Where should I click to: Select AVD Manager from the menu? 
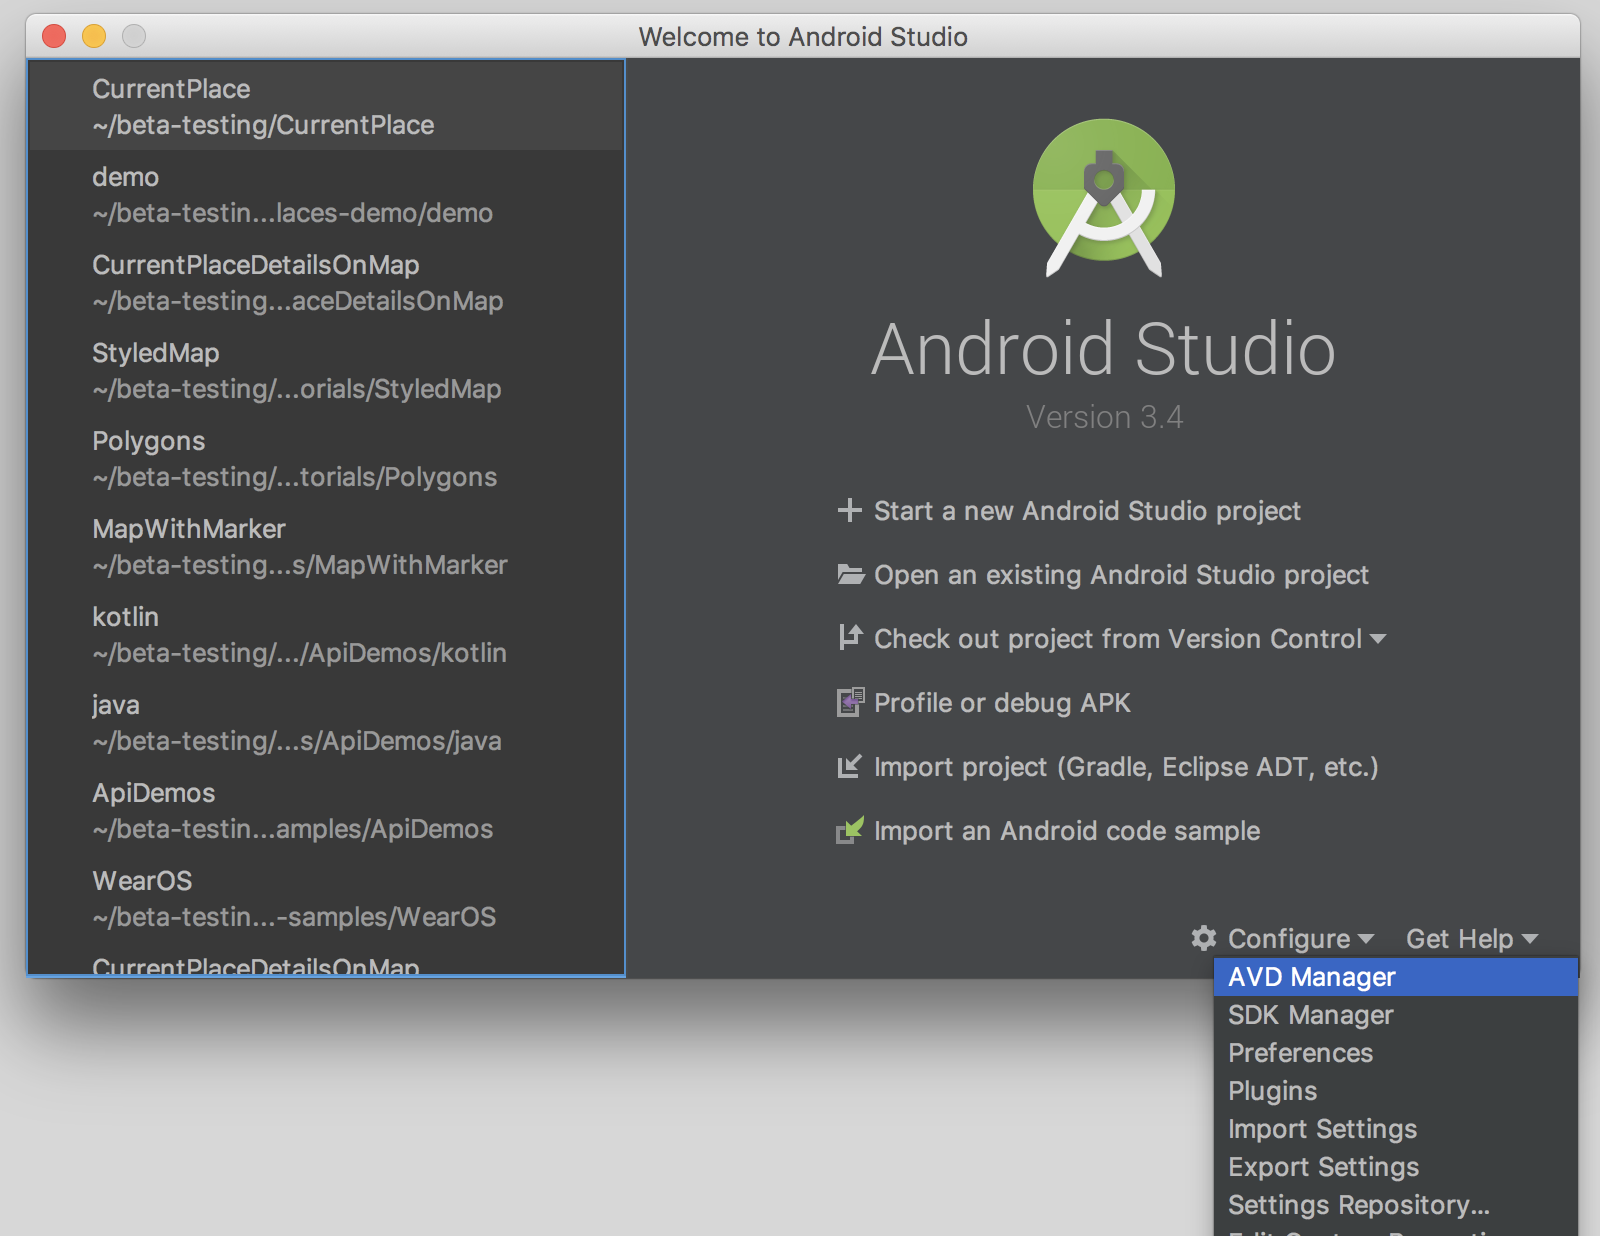(x=1311, y=977)
